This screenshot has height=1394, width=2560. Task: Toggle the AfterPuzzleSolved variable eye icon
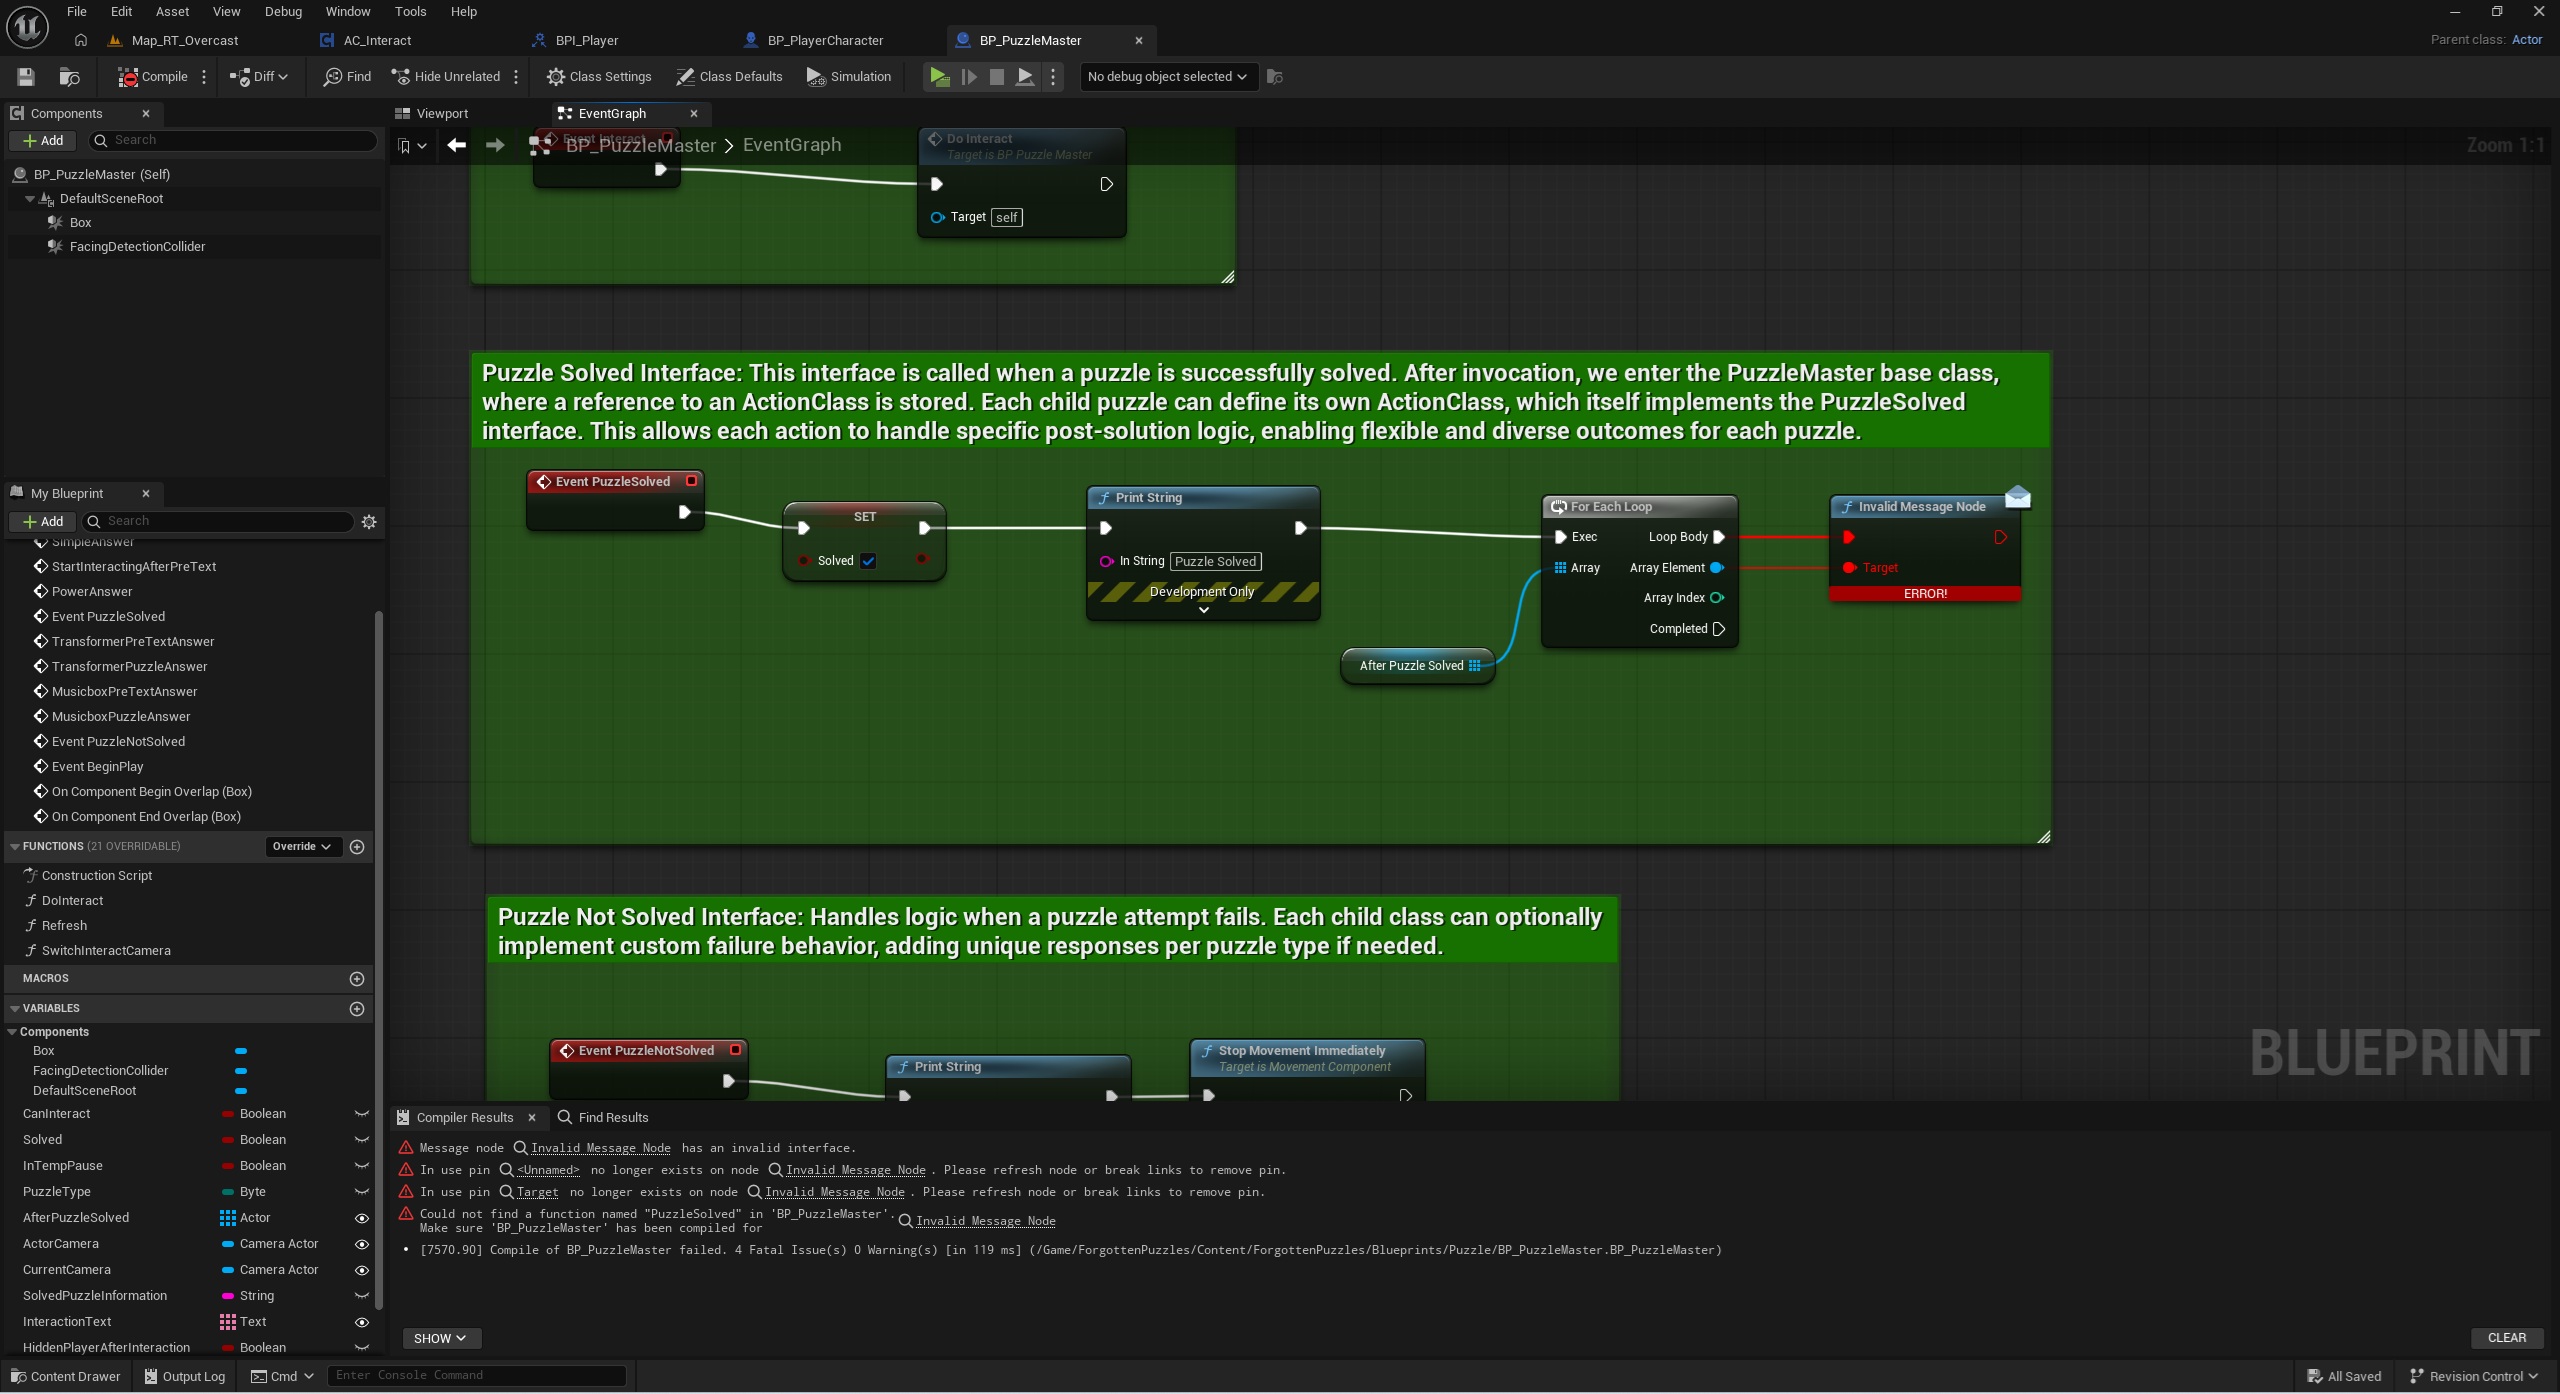[362, 1218]
